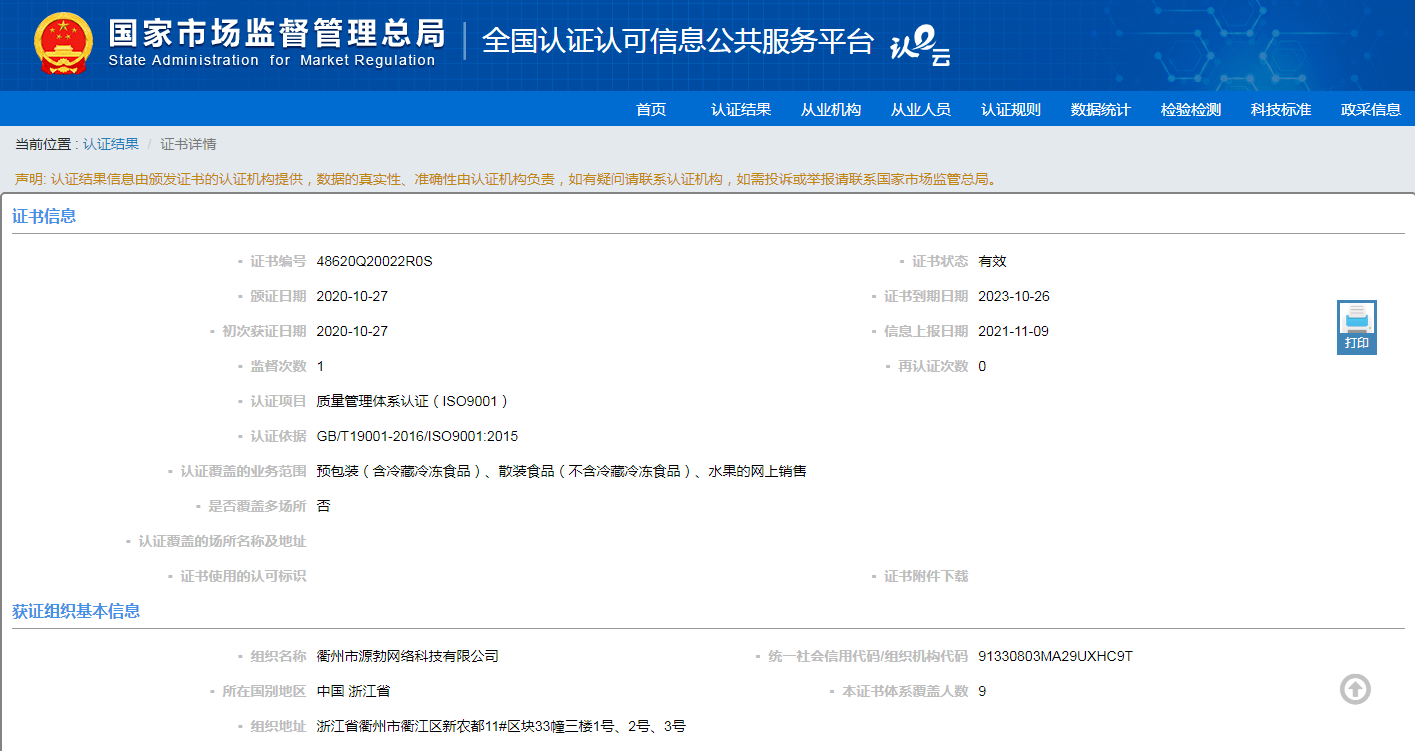Click the organization address text
Screen dimensions: 1415x751
[501, 726]
